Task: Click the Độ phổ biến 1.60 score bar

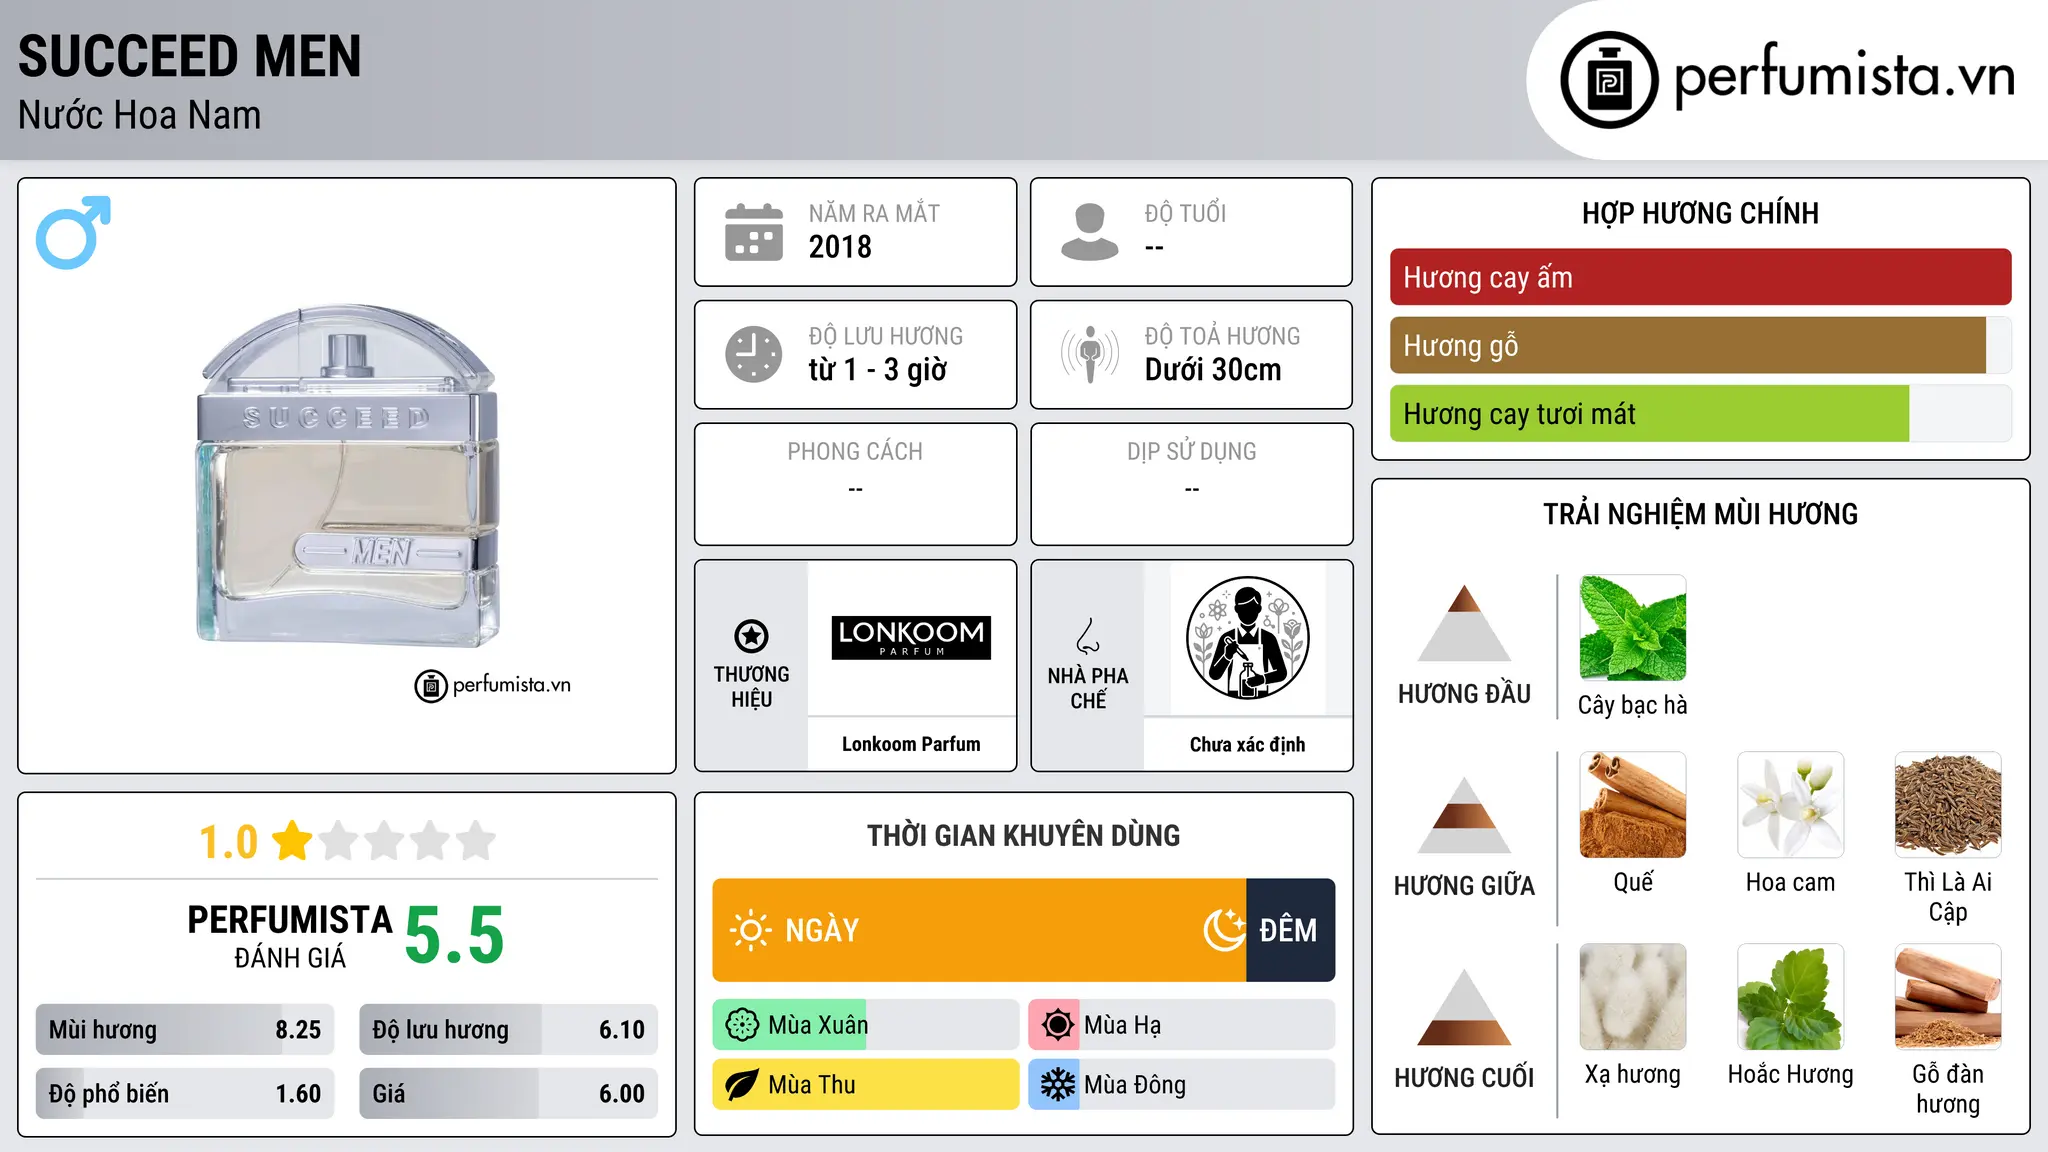Action: point(185,1093)
